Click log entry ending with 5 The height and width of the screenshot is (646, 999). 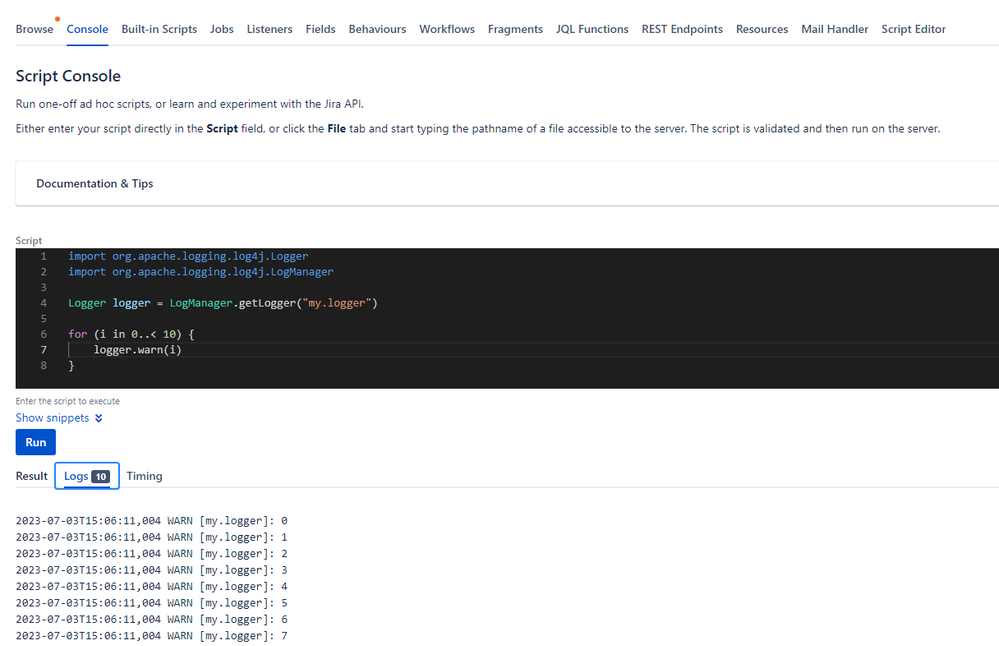(152, 603)
